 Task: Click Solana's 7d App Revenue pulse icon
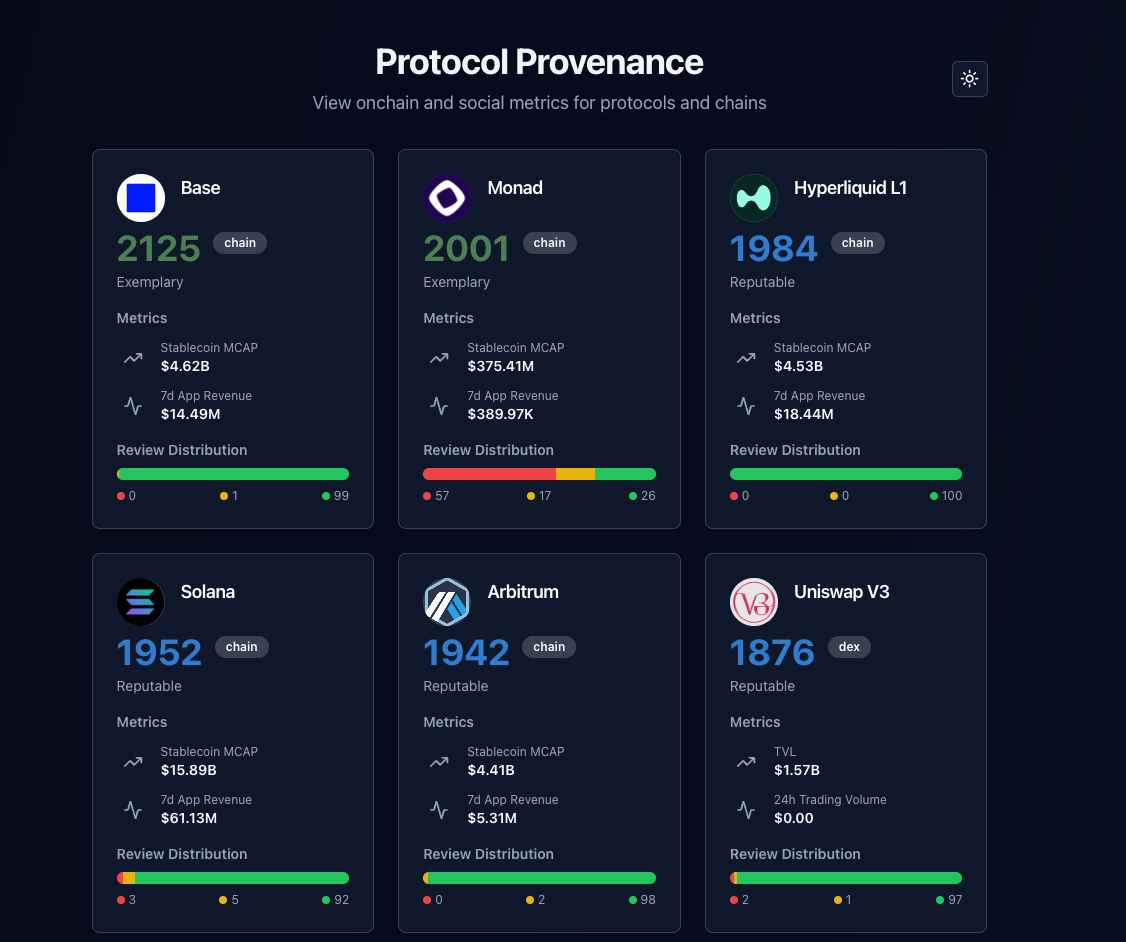coord(133,809)
